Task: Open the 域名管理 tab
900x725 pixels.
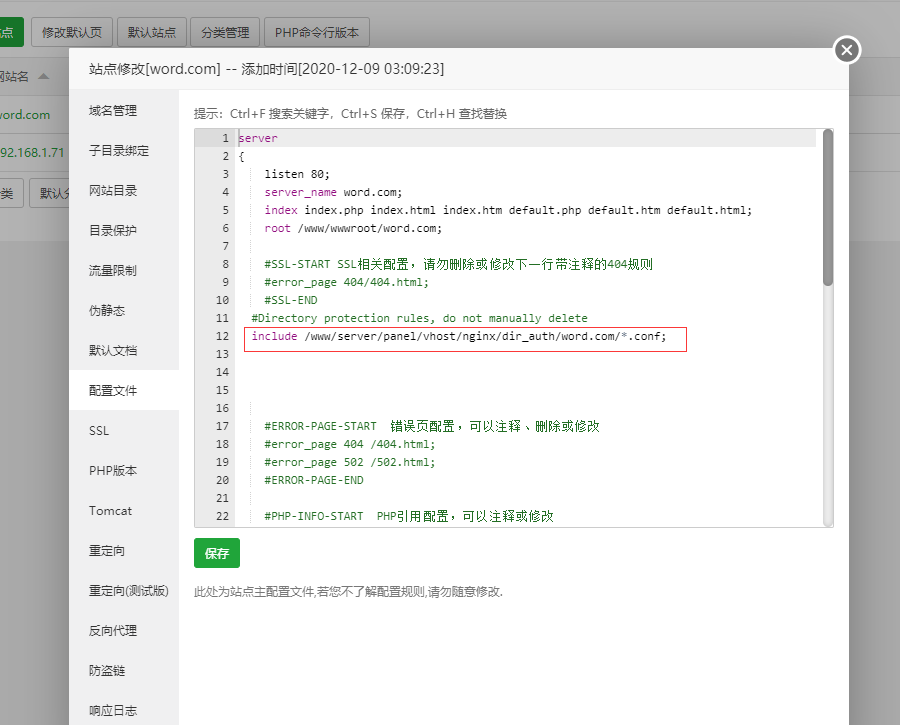Action: [x=113, y=111]
